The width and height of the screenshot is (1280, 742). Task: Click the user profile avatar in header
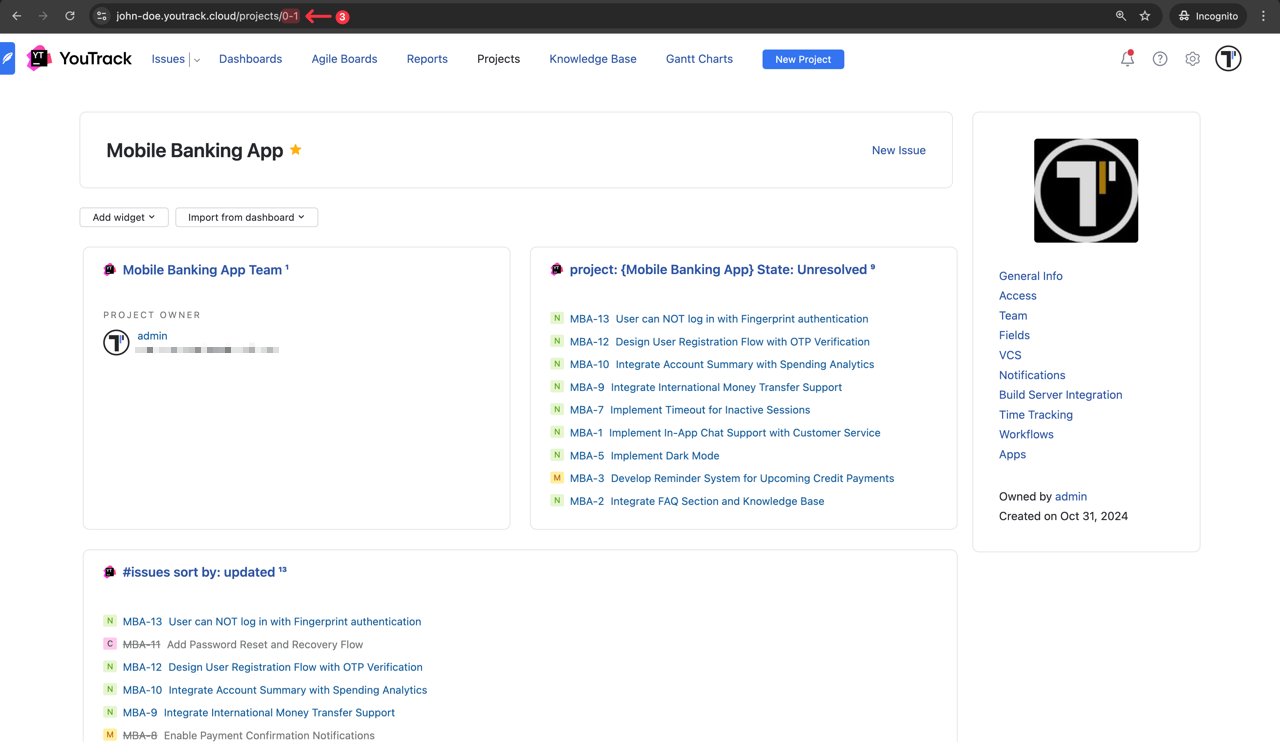(x=1228, y=59)
